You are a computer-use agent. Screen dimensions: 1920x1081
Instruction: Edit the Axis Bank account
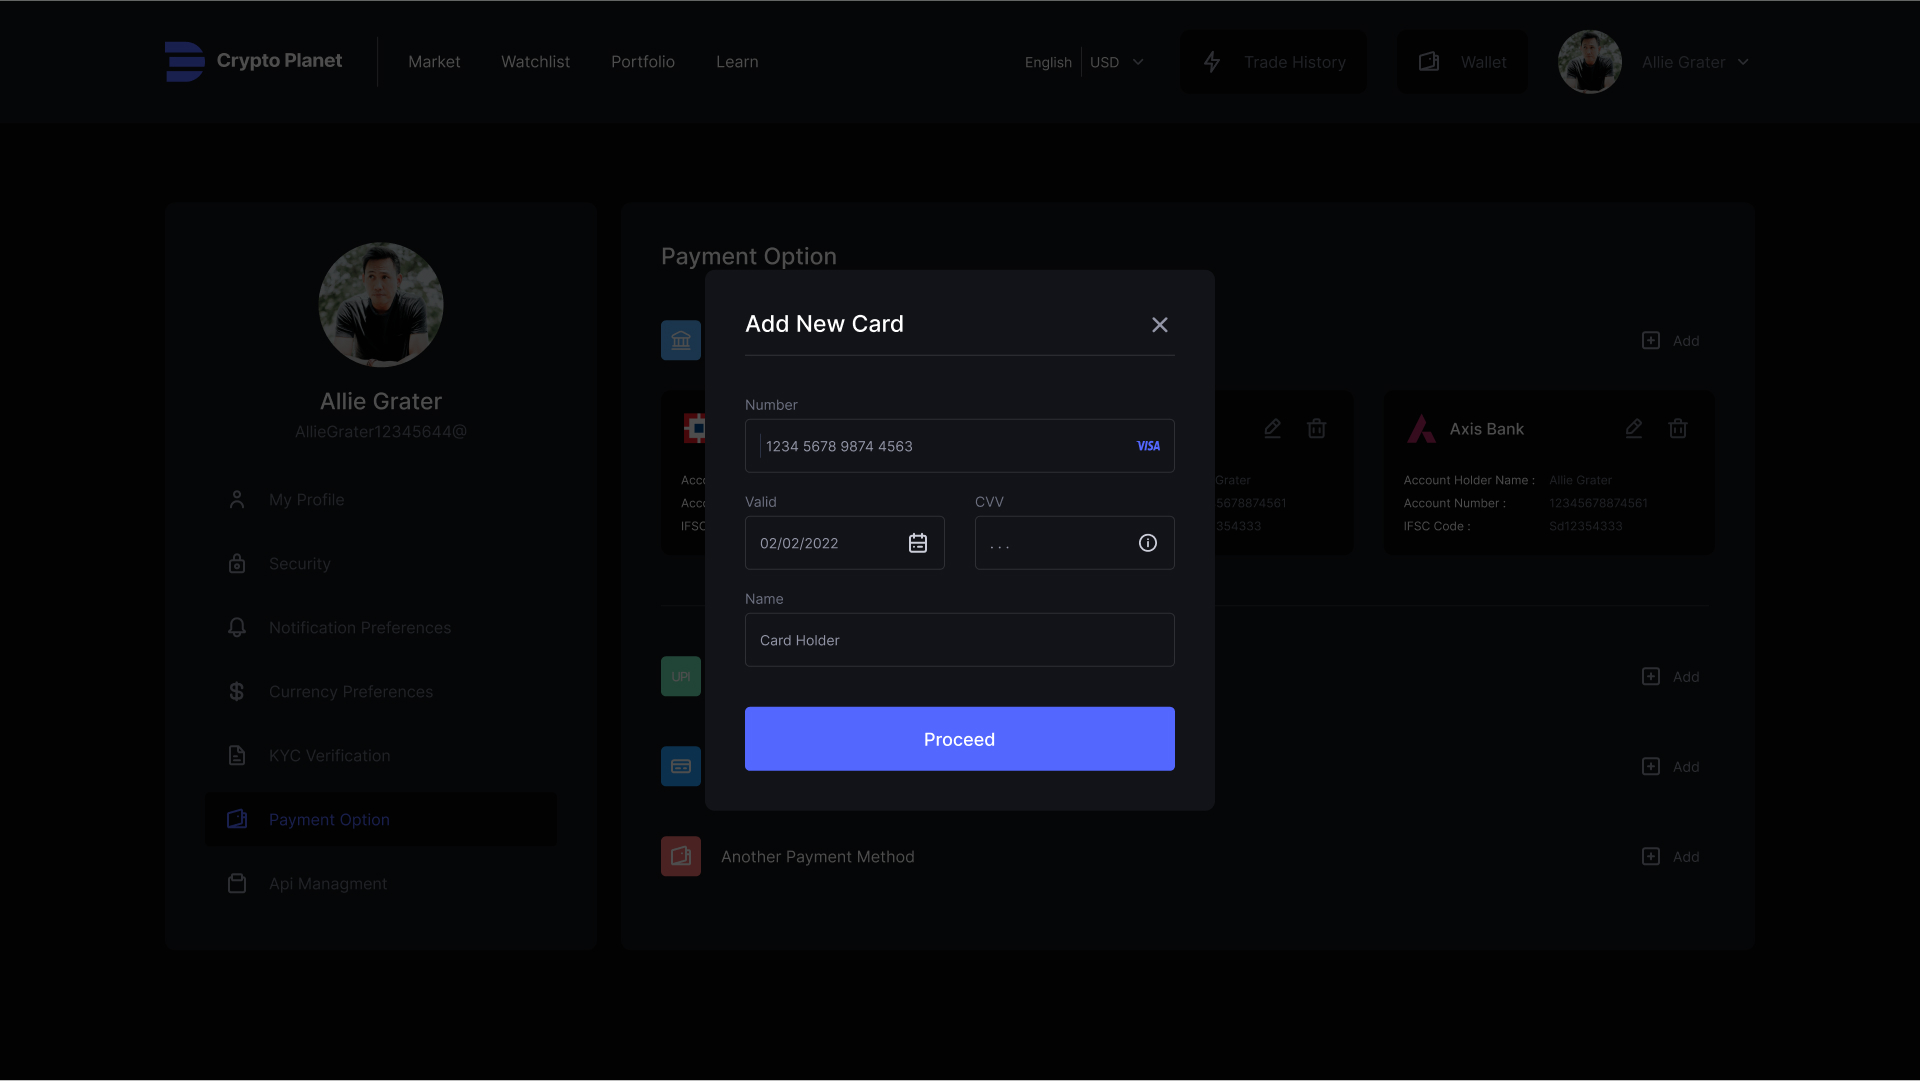coord(1633,429)
